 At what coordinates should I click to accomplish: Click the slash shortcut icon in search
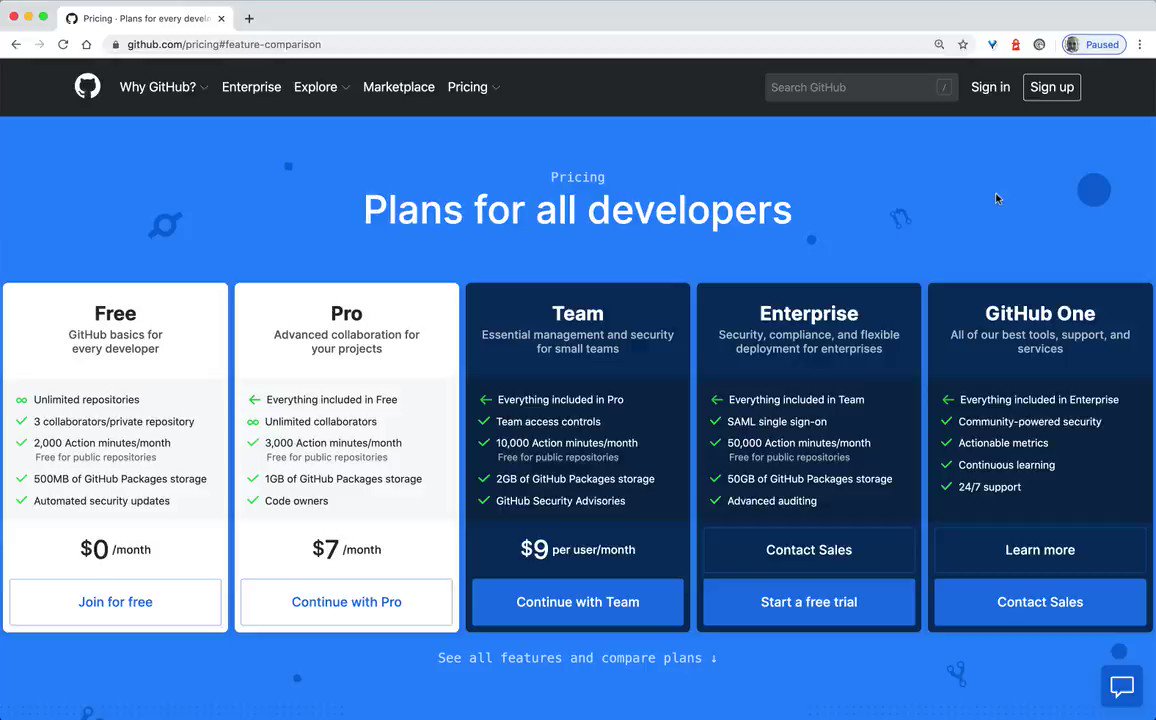[x=944, y=87]
